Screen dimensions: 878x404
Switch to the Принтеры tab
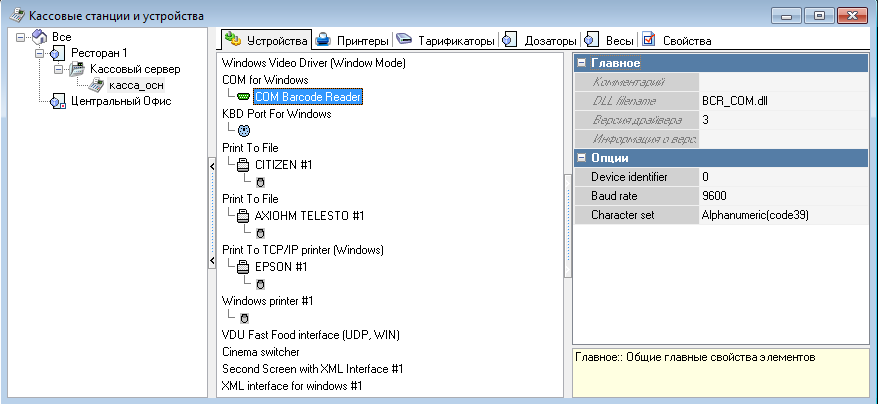click(353, 41)
